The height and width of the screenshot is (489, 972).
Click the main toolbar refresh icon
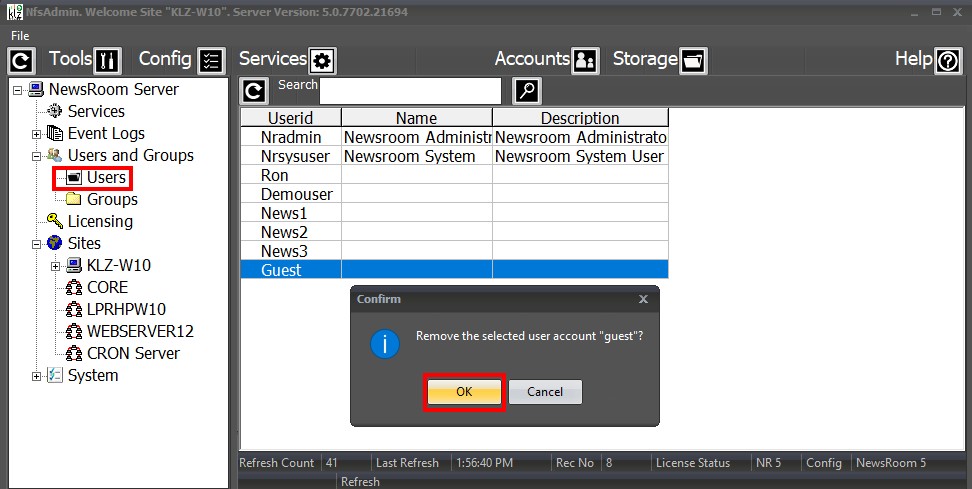point(21,61)
